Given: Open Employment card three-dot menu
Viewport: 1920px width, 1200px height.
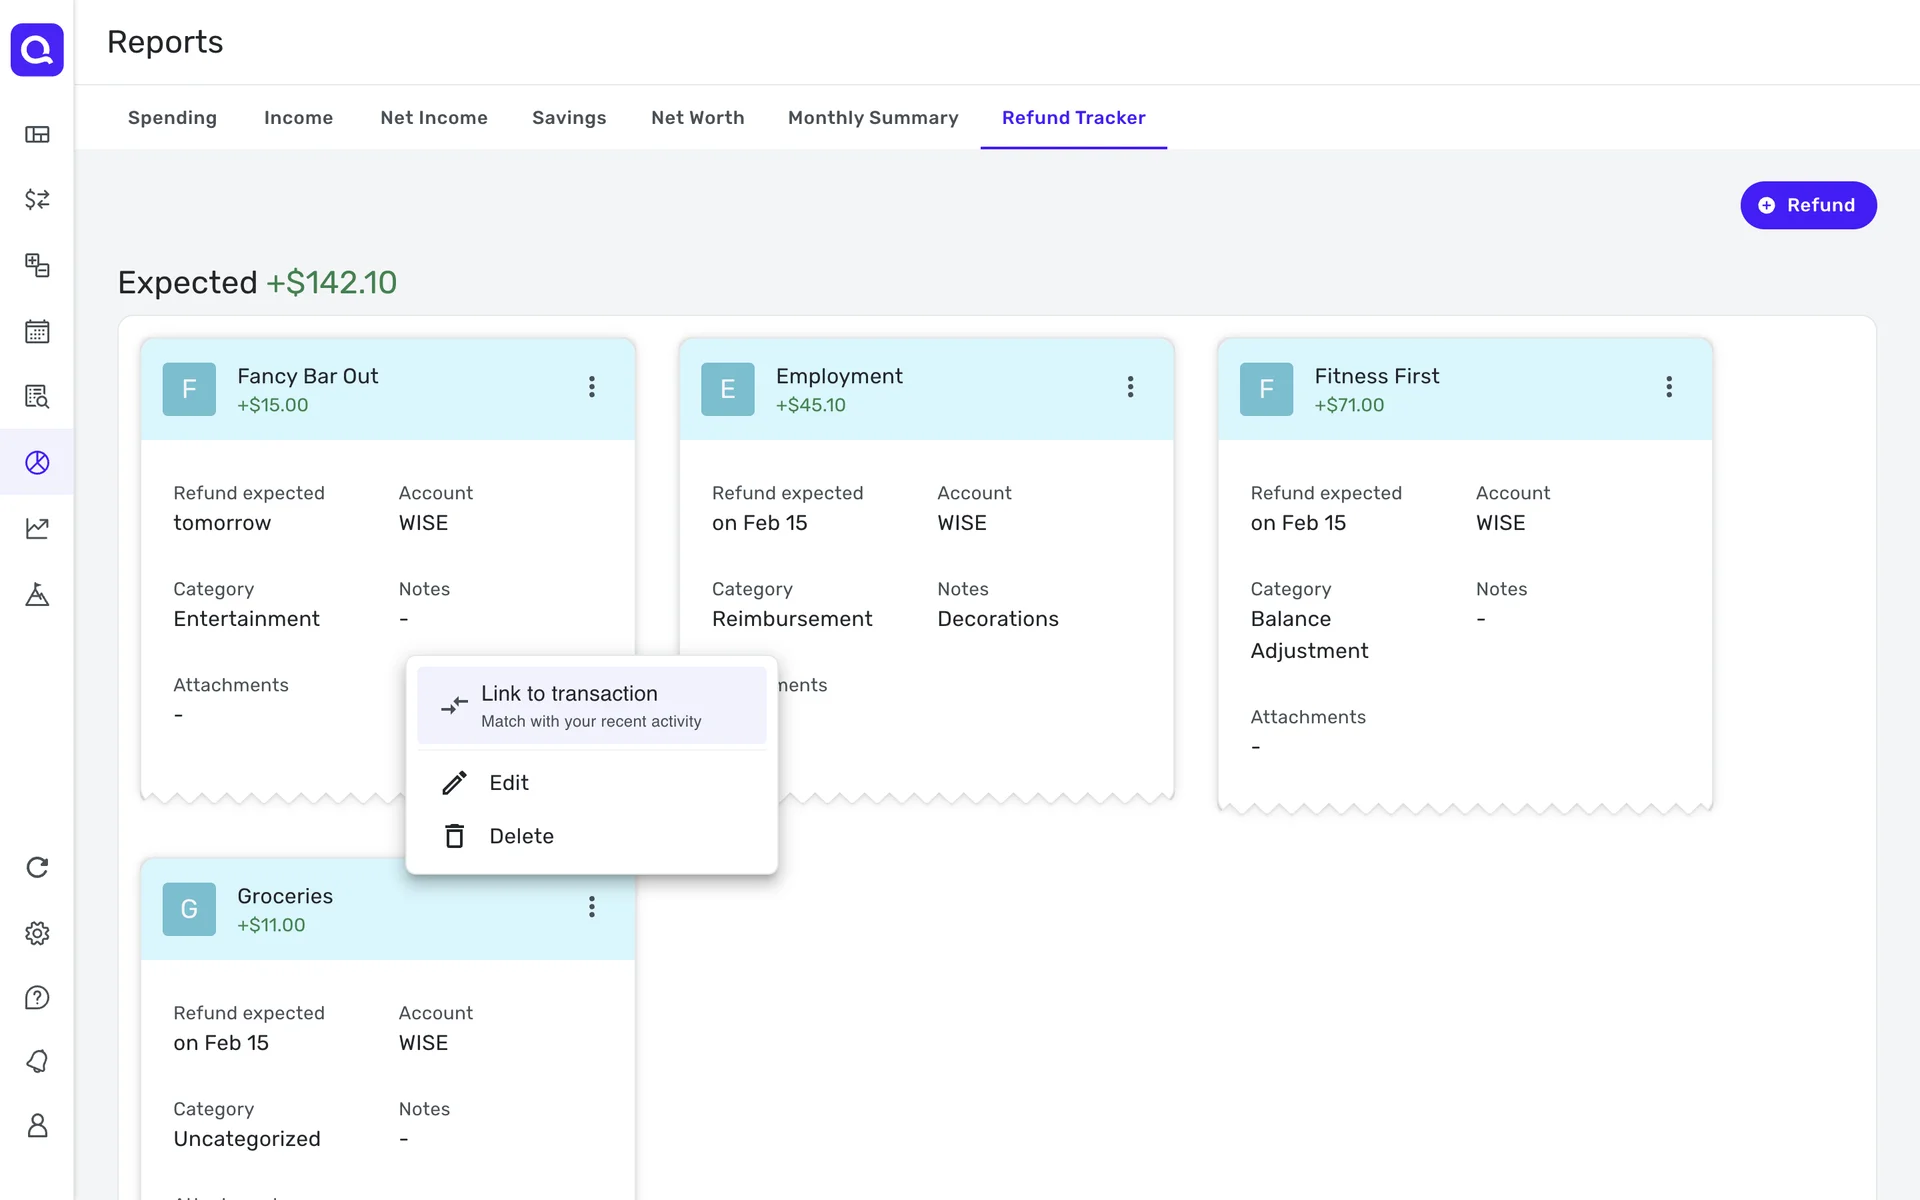Looking at the screenshot, I should point(1130,387).
